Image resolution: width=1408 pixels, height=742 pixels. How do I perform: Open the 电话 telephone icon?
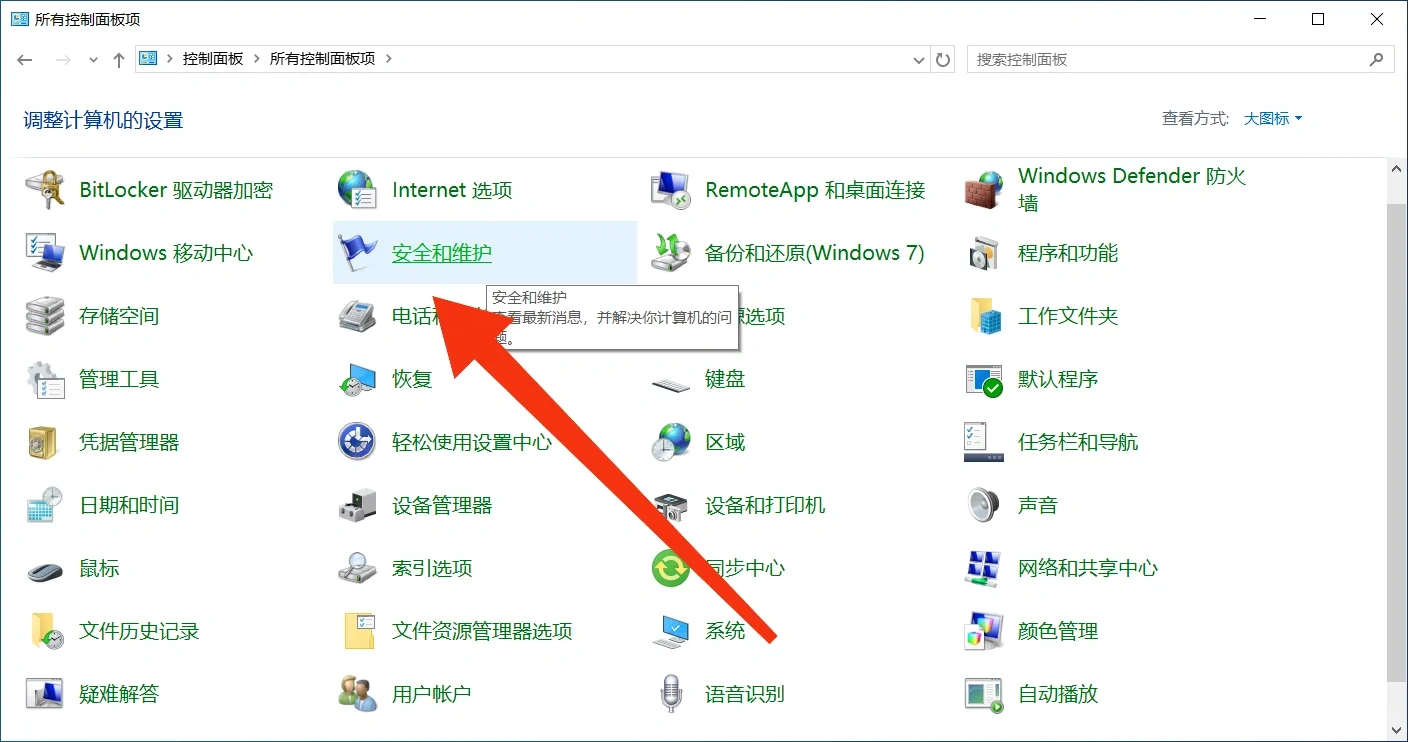[357, 316]
